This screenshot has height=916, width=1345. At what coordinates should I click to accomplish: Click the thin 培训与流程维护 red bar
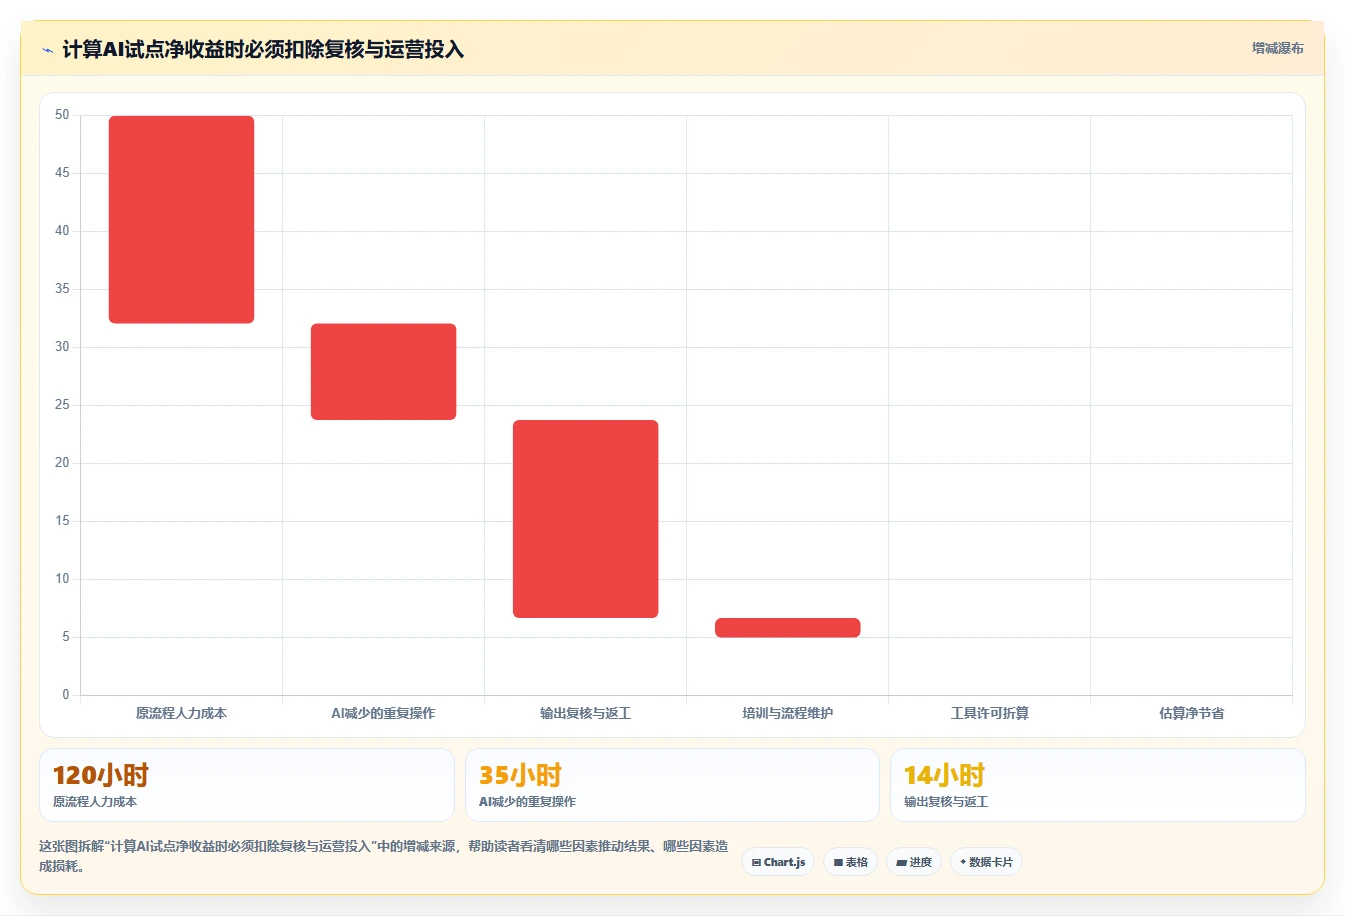(x=787, y=627)
